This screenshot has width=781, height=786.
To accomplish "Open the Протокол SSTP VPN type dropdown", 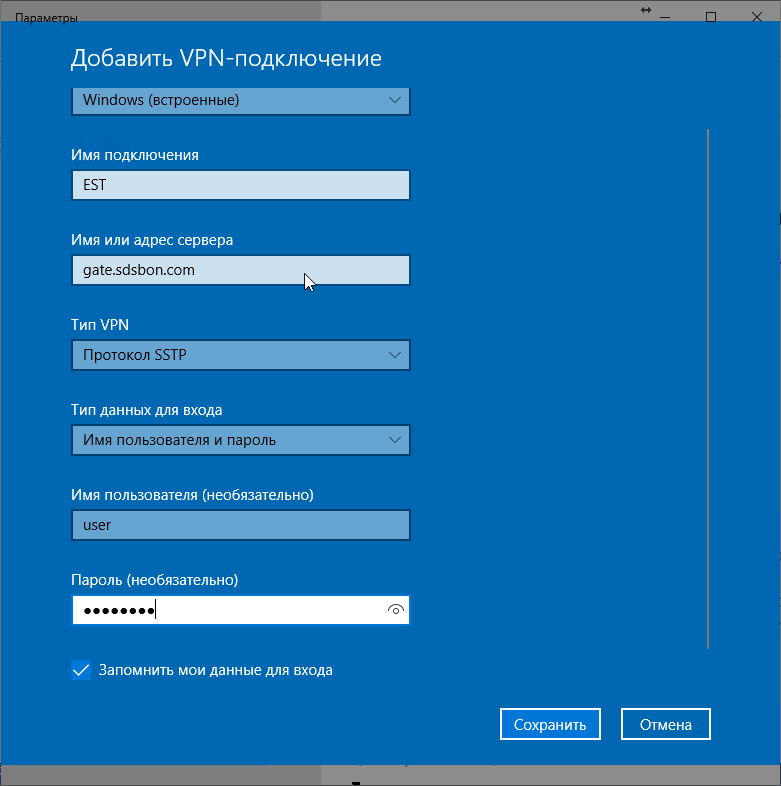I will 241,355.
